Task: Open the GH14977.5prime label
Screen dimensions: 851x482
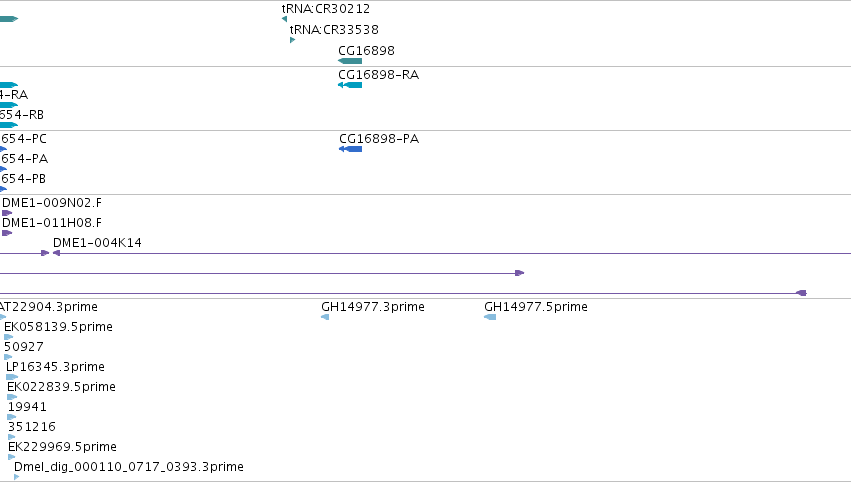Action: [536, 307]
